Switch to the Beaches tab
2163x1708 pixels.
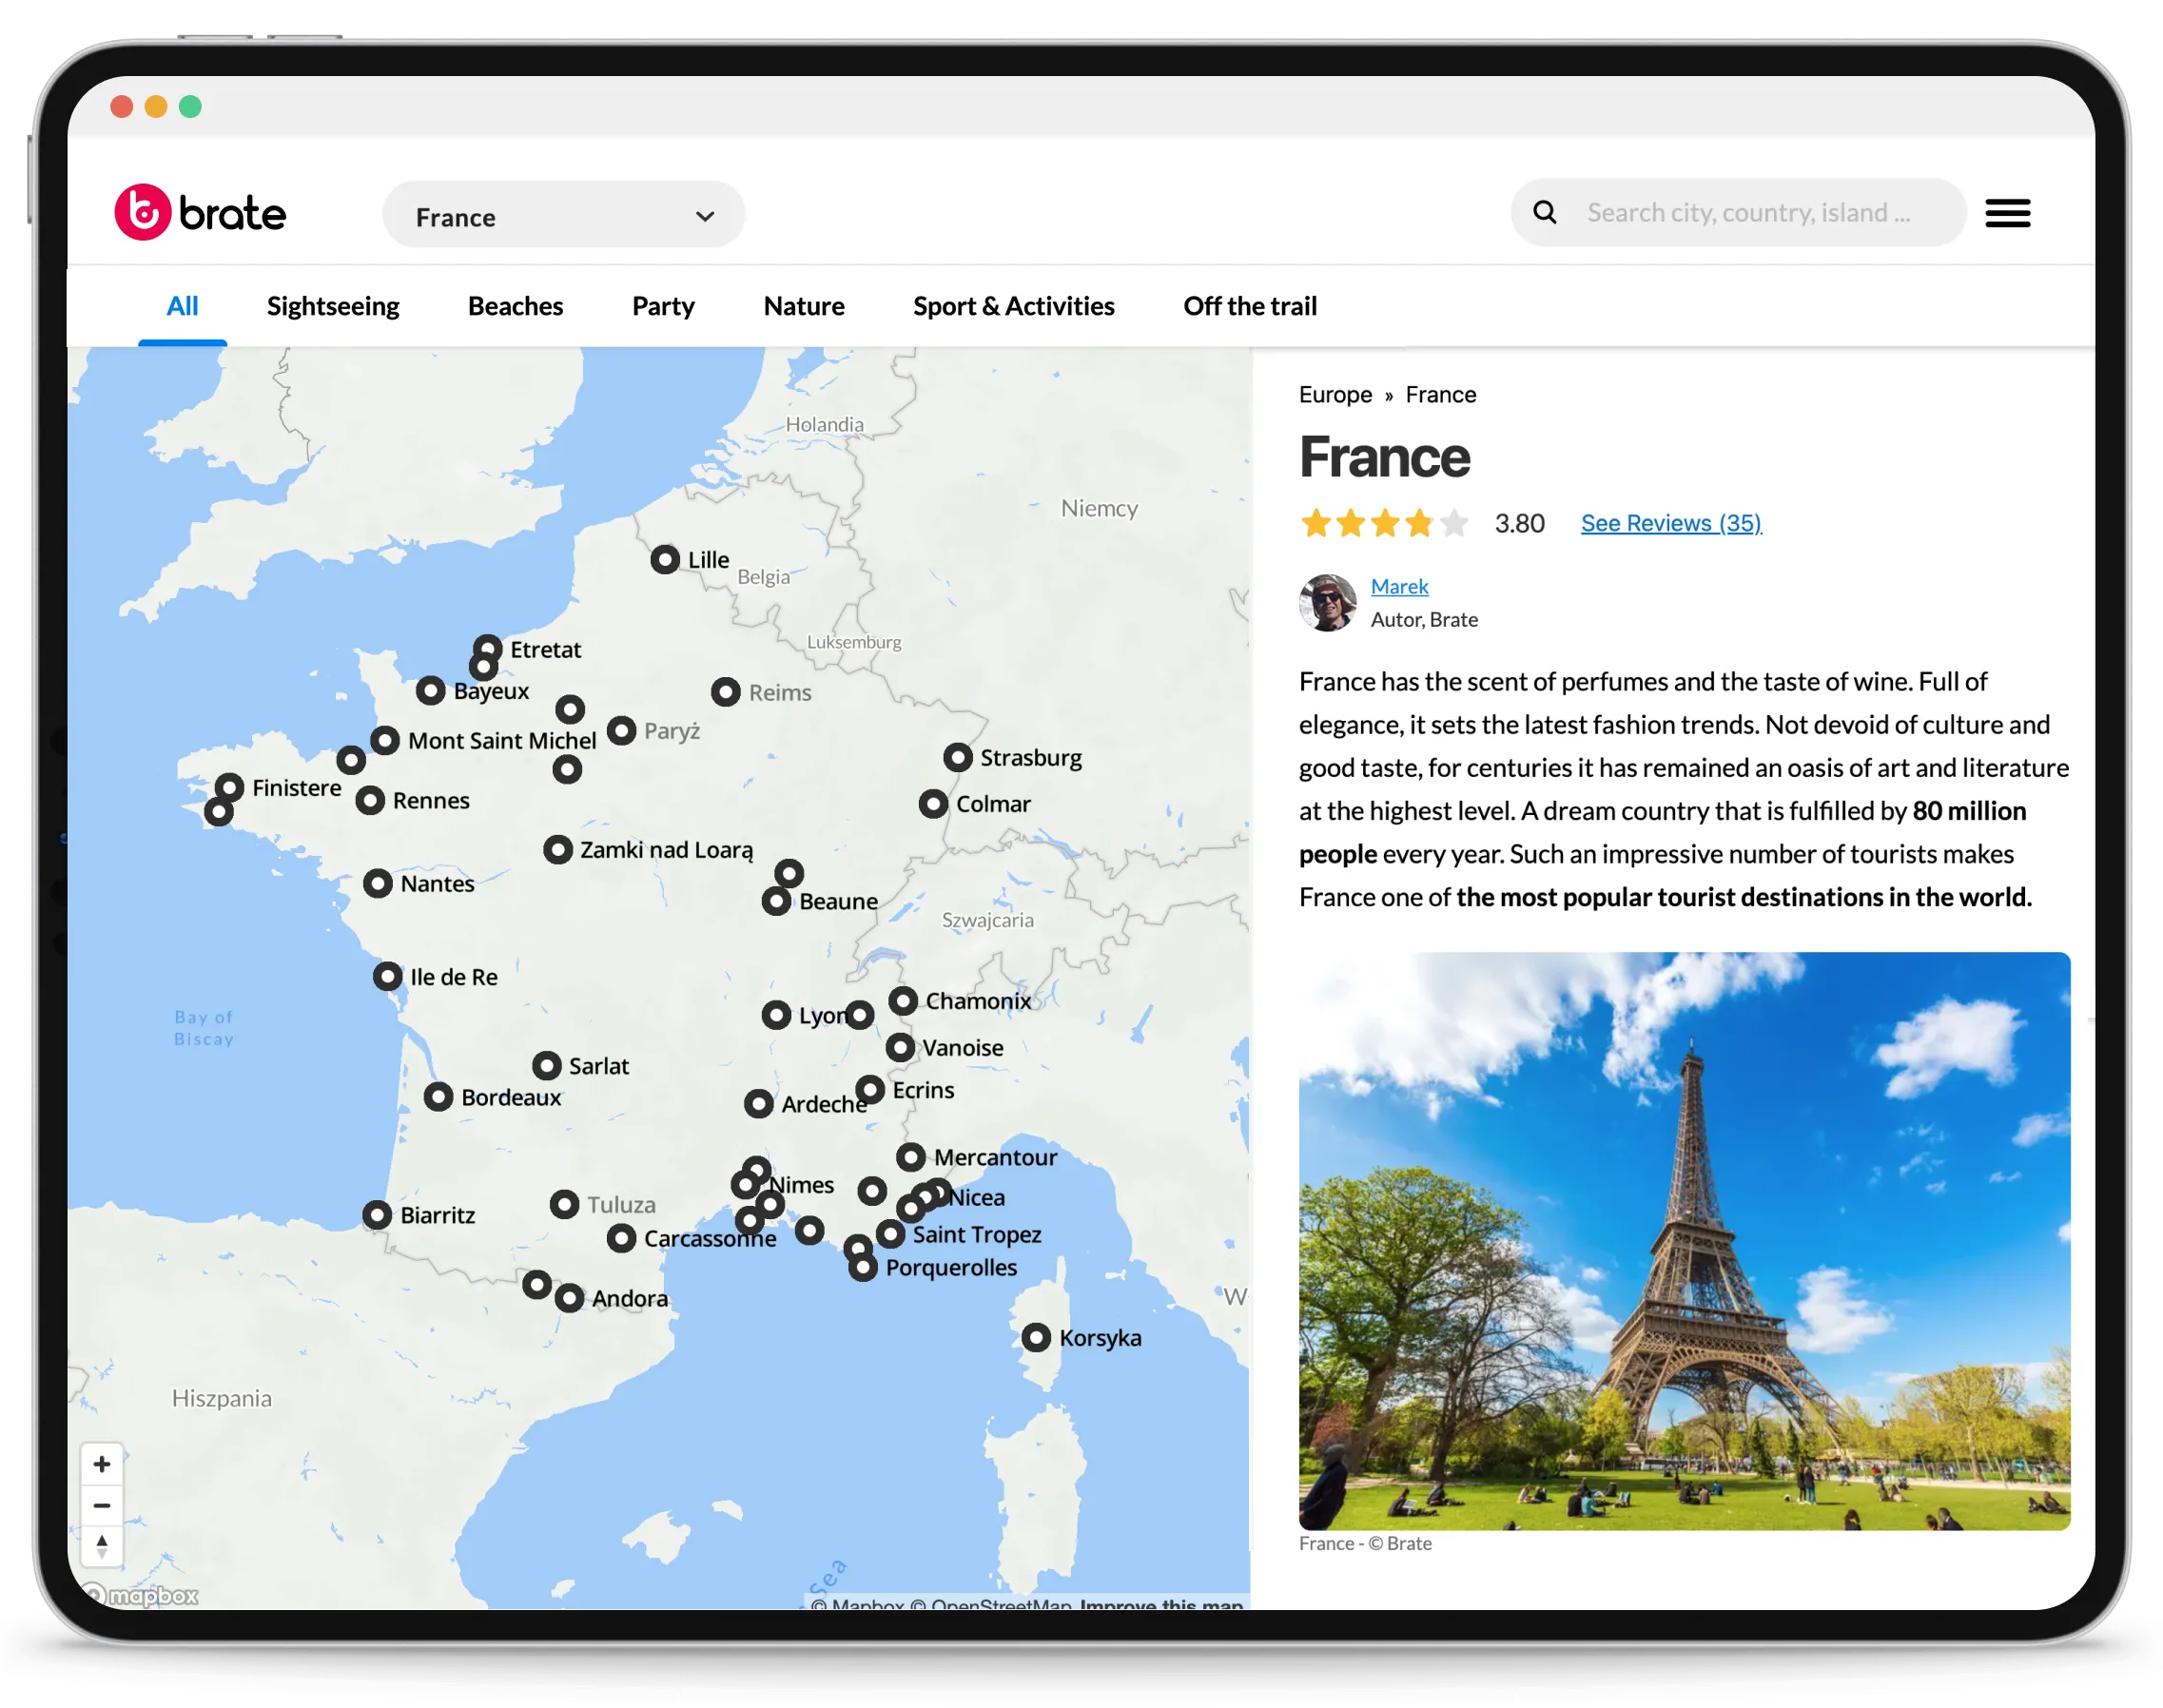coord(515,306)
